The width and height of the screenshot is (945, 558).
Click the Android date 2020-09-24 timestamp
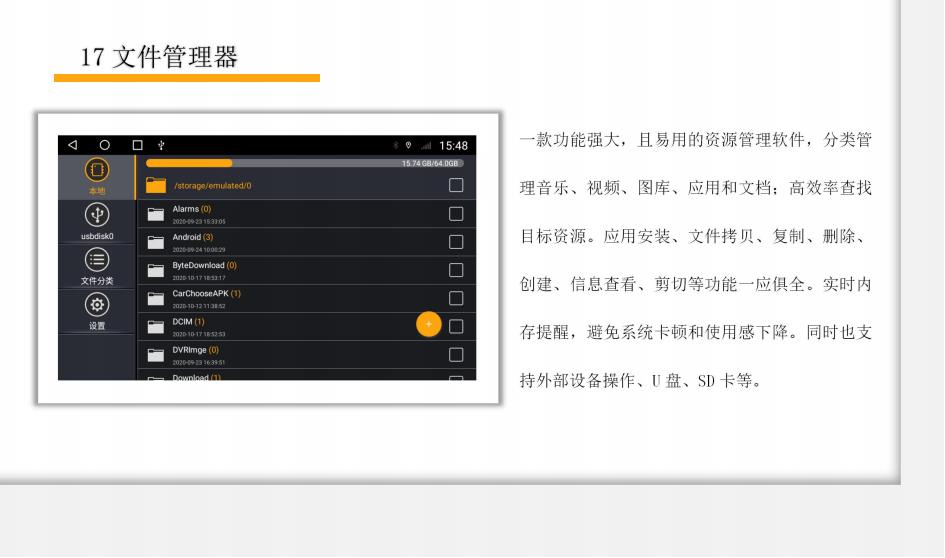pos(199,249)
